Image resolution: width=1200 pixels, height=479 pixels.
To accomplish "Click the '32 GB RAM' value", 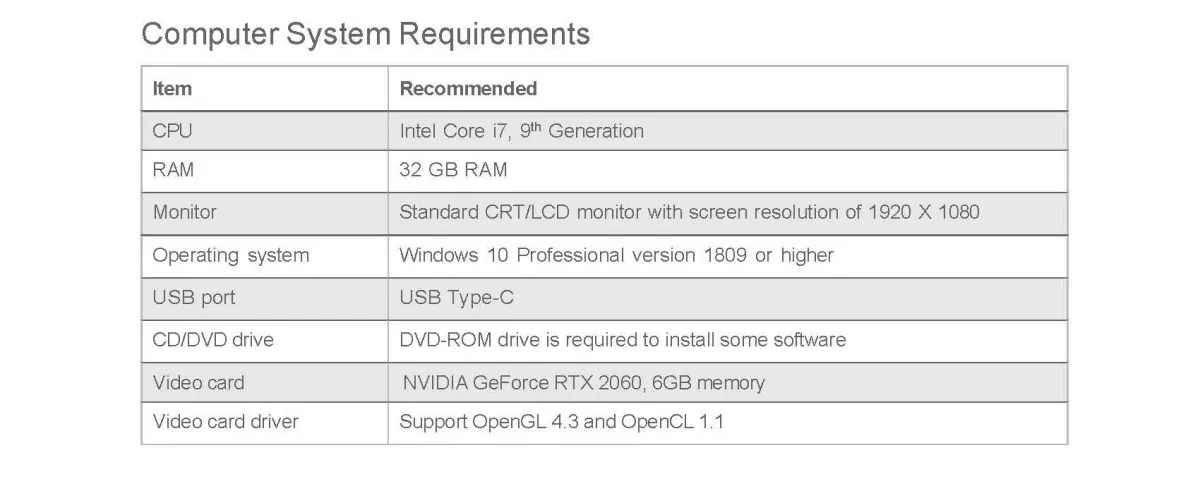I will point(453,170).
